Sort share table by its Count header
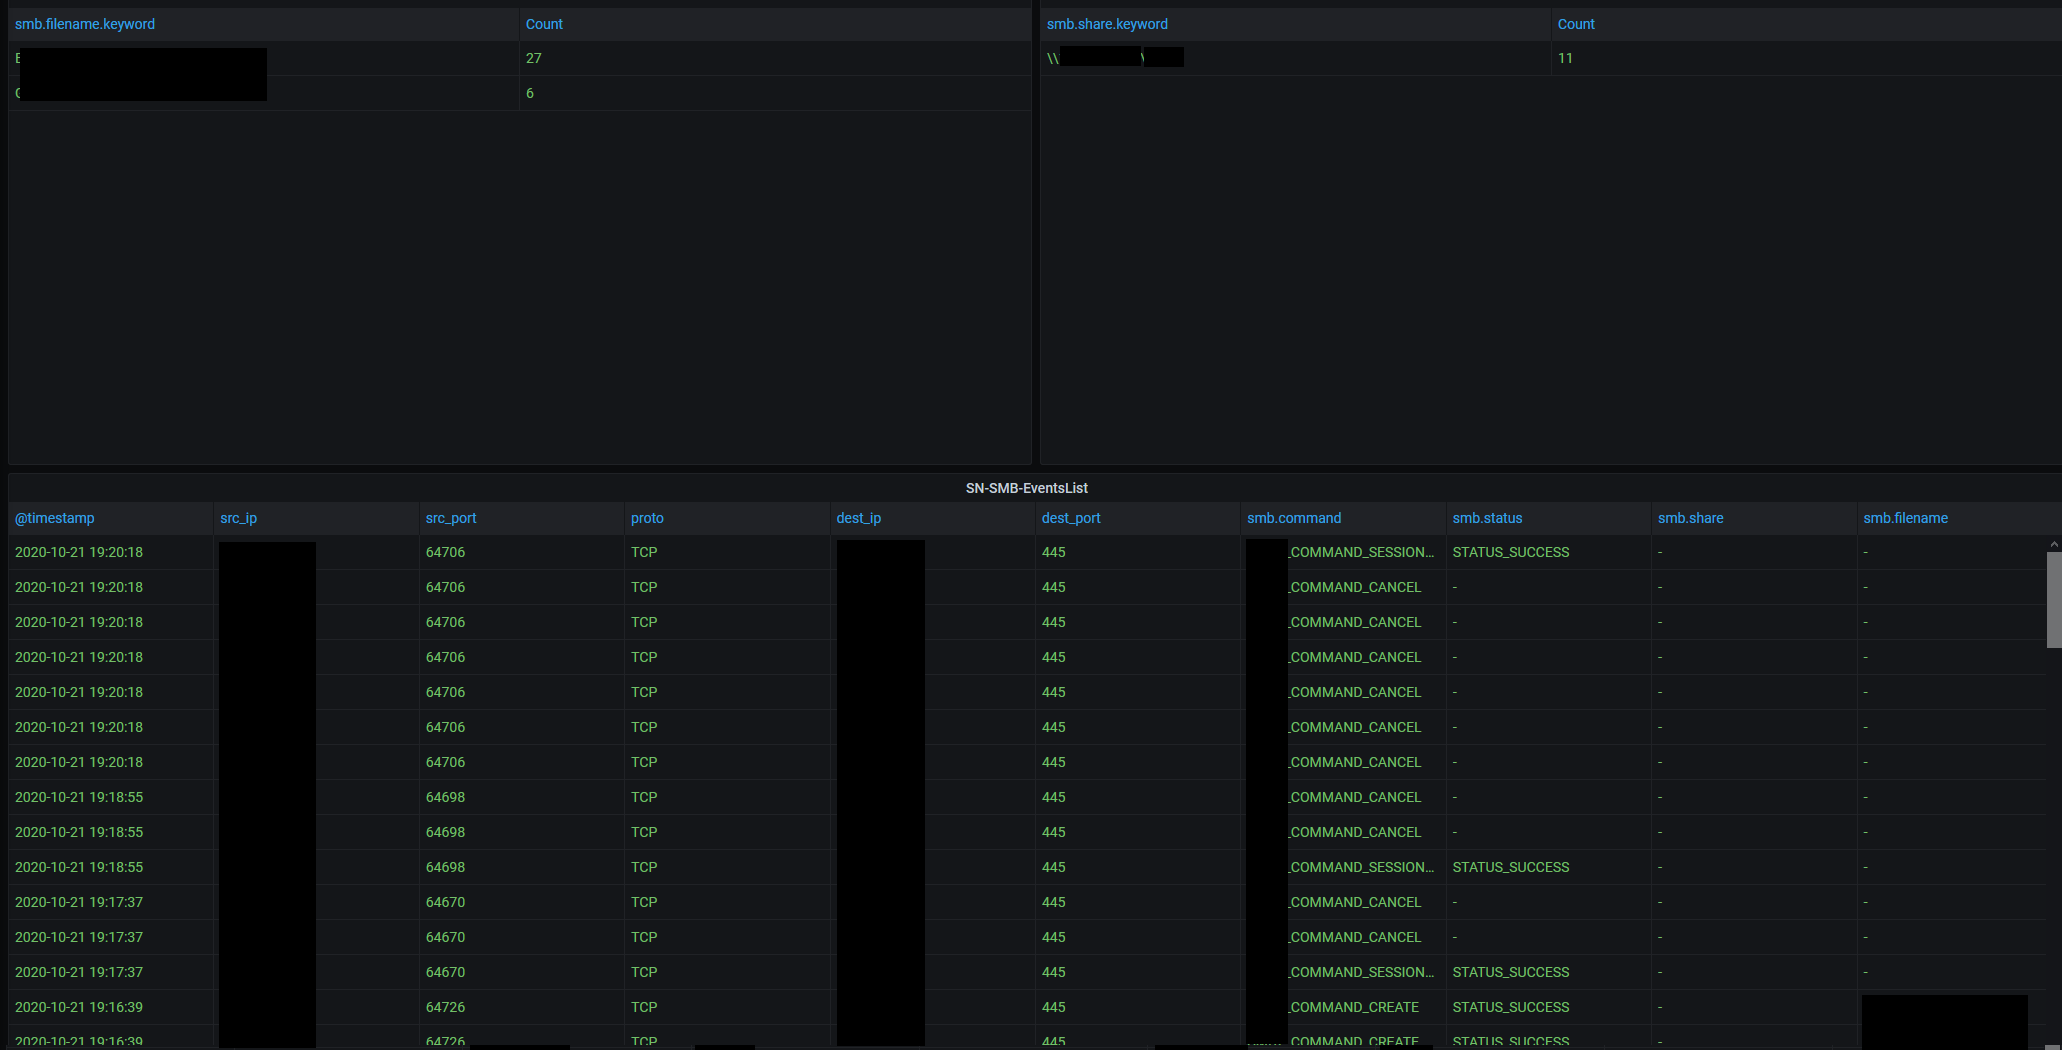This screenshot has width=2062, height=1050. [1576, 24]
